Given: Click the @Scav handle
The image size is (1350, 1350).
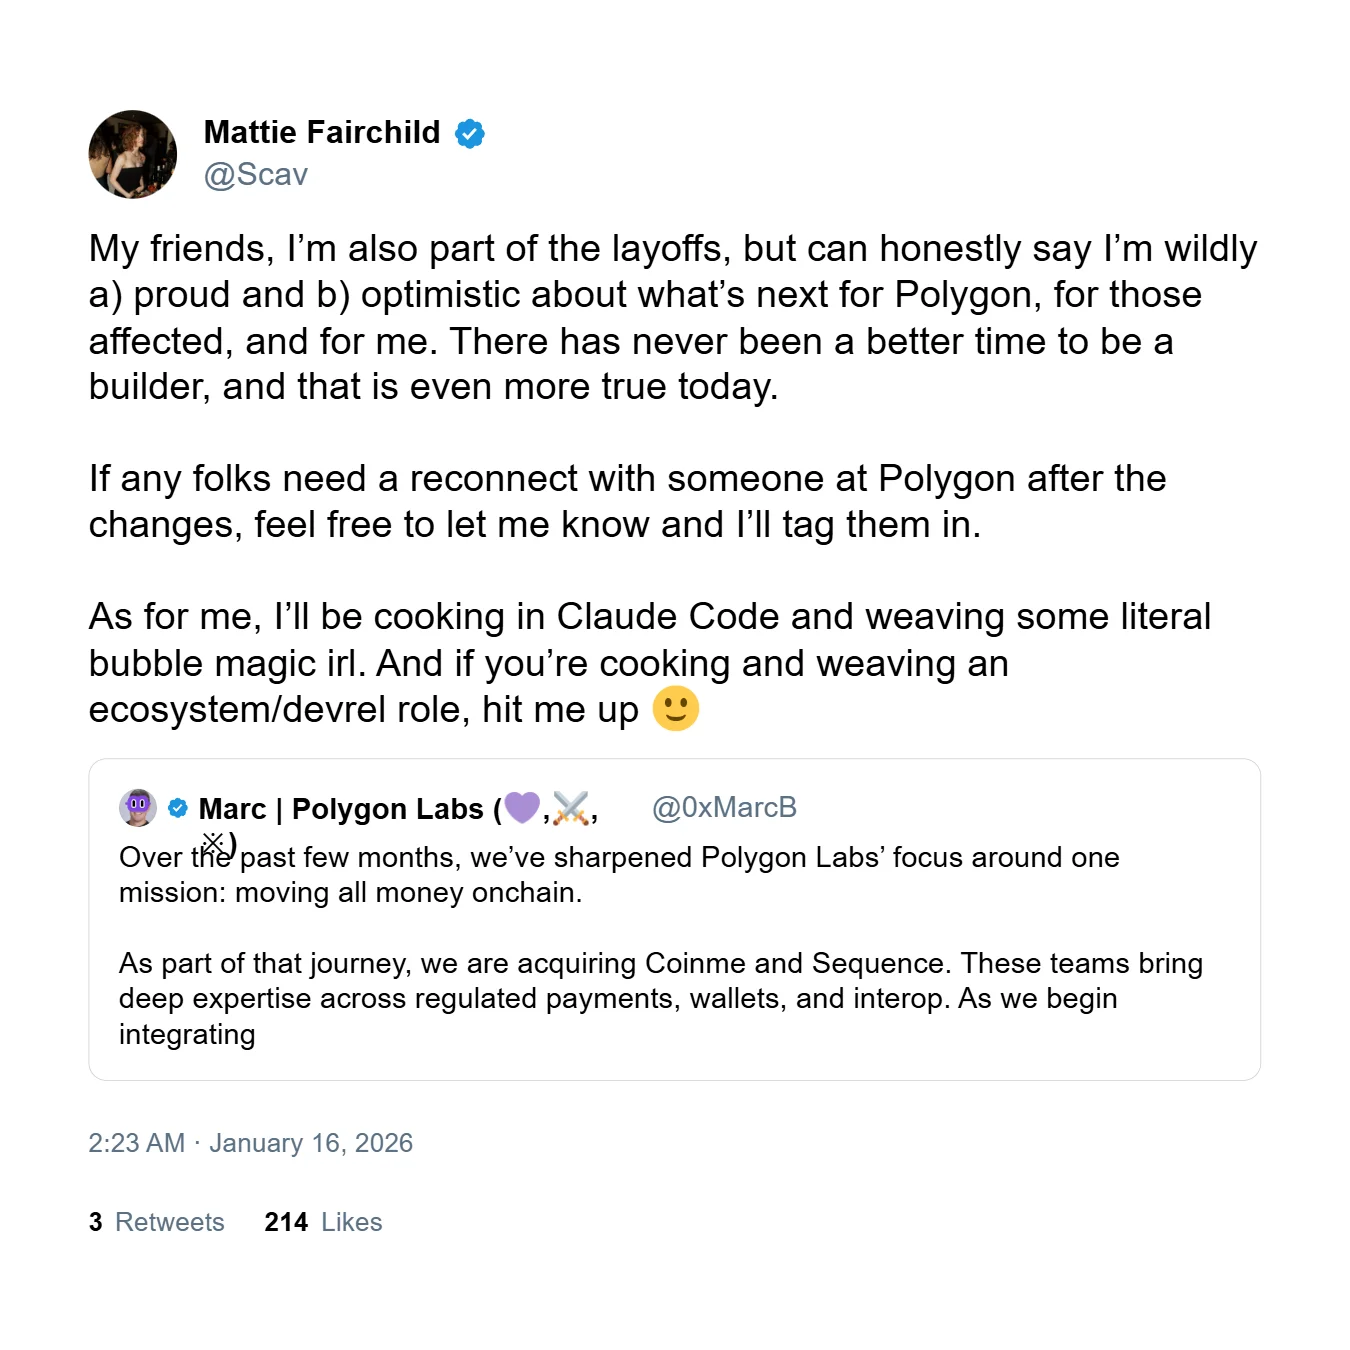Looking at the screenshot, I should (255, 175).
